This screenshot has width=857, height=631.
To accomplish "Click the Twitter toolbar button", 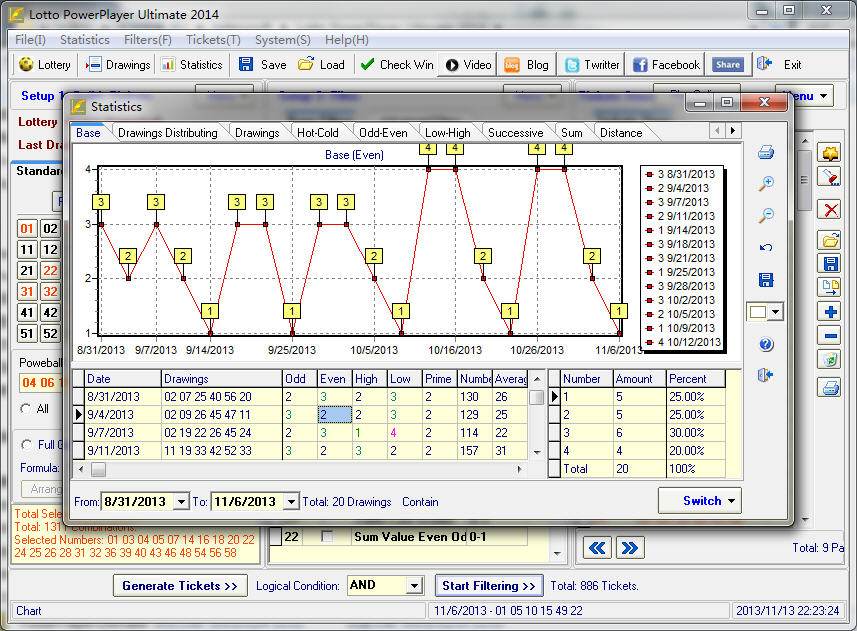I will tap(592, 64).
